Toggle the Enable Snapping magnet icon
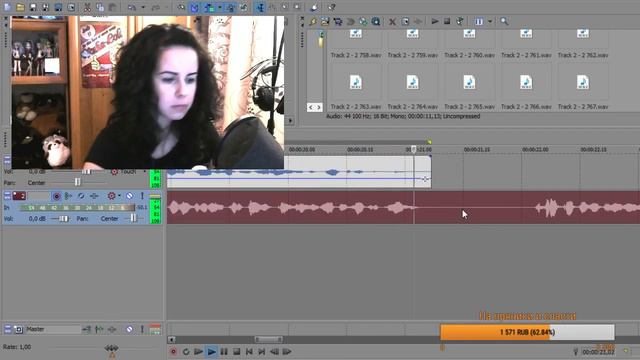 (x=181, y=7)
